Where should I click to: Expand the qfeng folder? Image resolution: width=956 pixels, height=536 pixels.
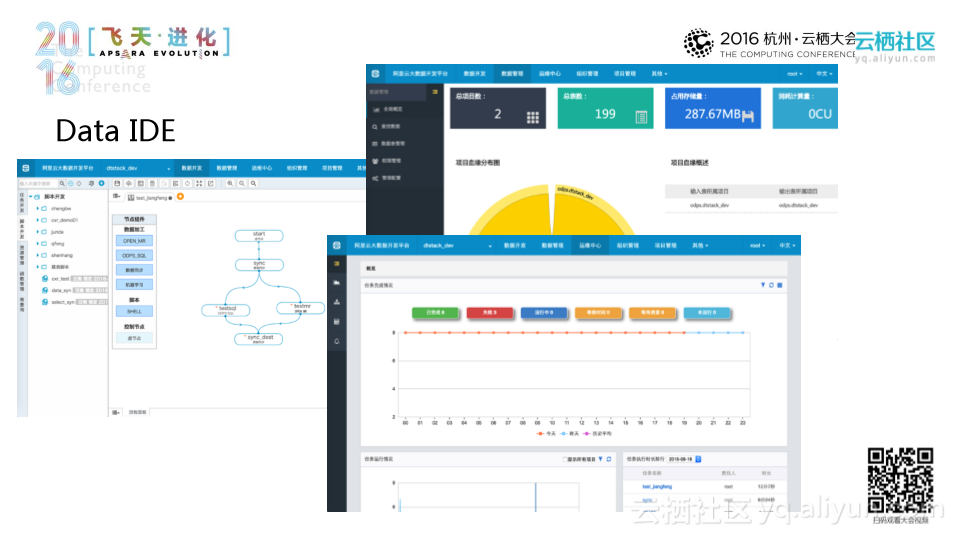pos(37,243)
